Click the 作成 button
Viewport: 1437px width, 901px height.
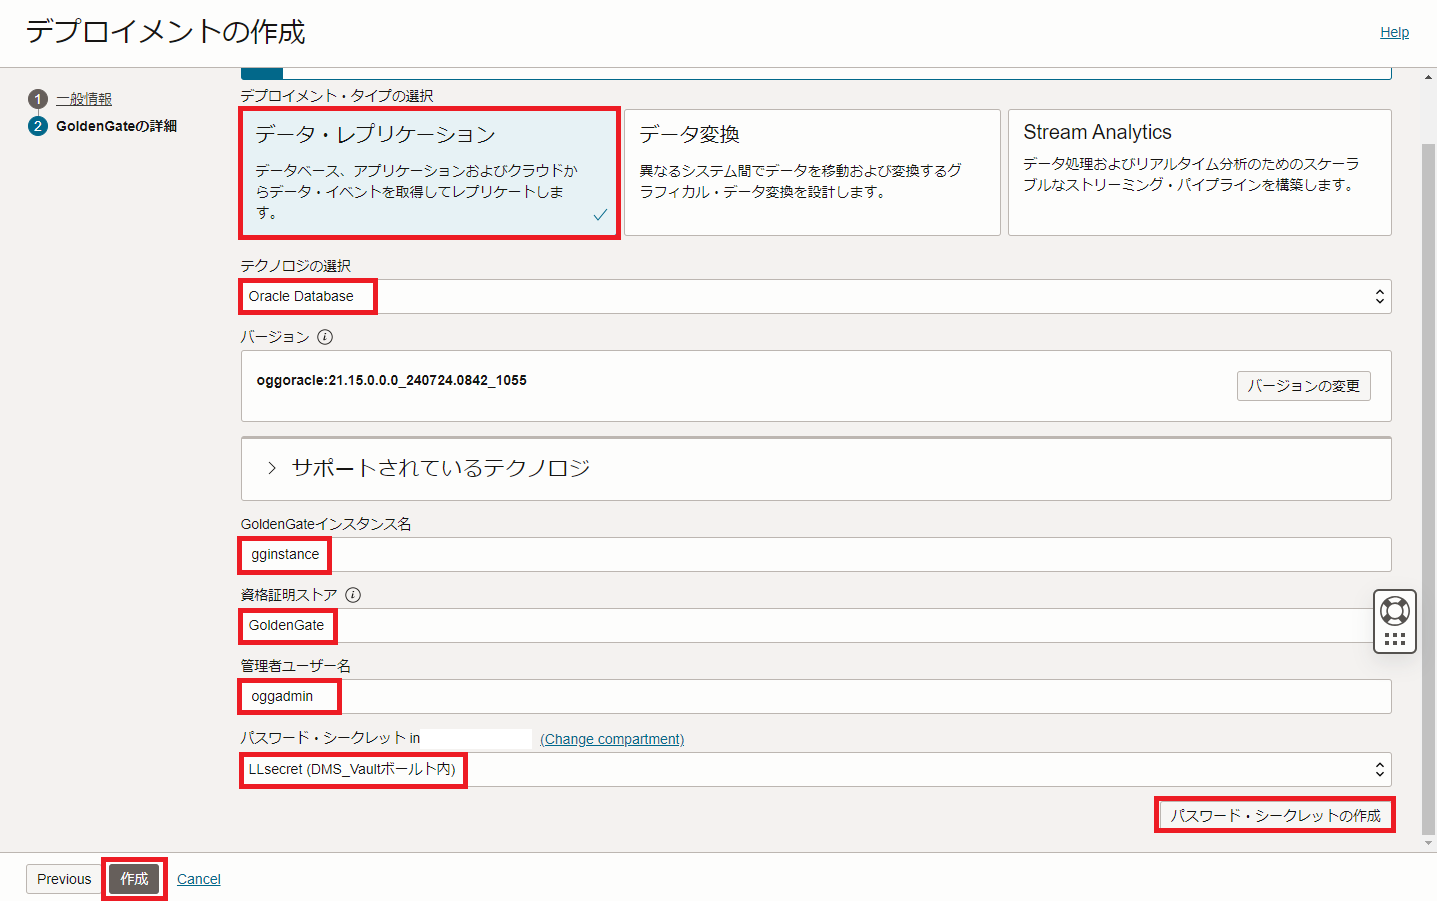pyautogui.click(x=134, y=879)
